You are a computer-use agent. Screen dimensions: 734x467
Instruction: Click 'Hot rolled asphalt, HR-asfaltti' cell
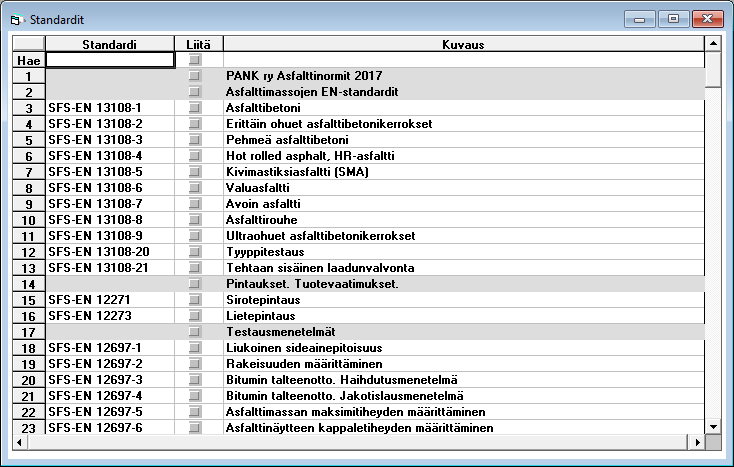click(464, 155)
